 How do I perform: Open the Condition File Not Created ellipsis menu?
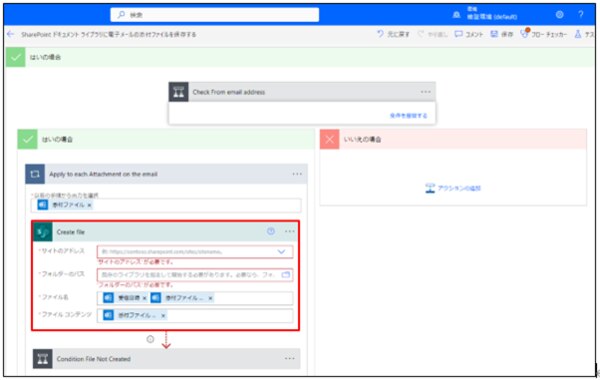point(290,359)
